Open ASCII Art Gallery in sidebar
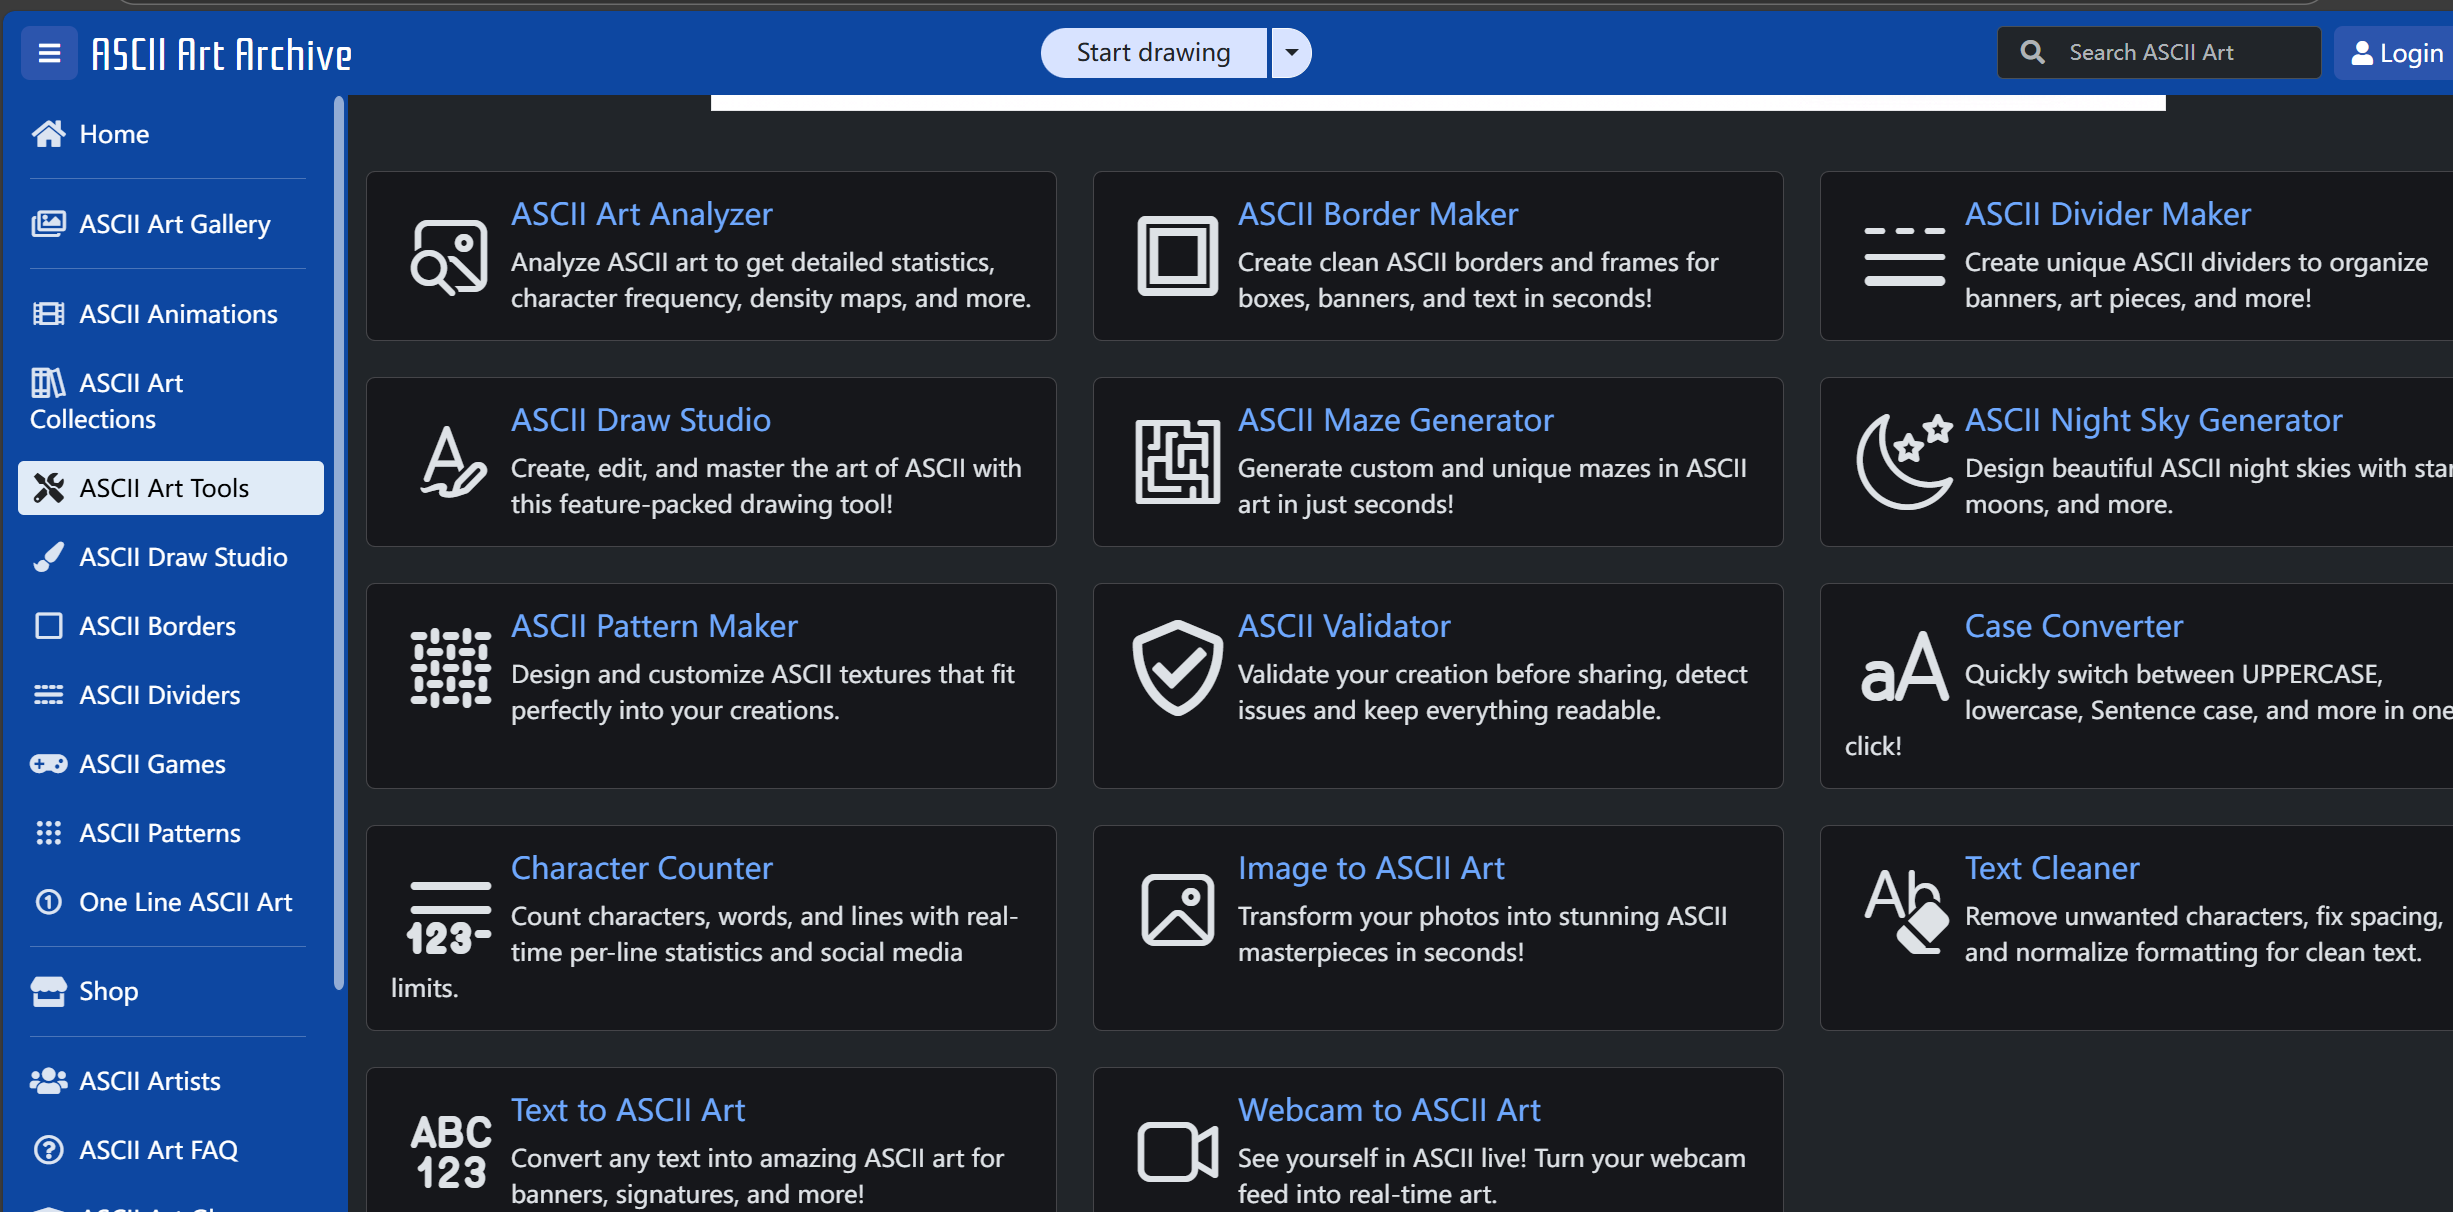The image size is (2453, 1212). click(x=168, y=224)
